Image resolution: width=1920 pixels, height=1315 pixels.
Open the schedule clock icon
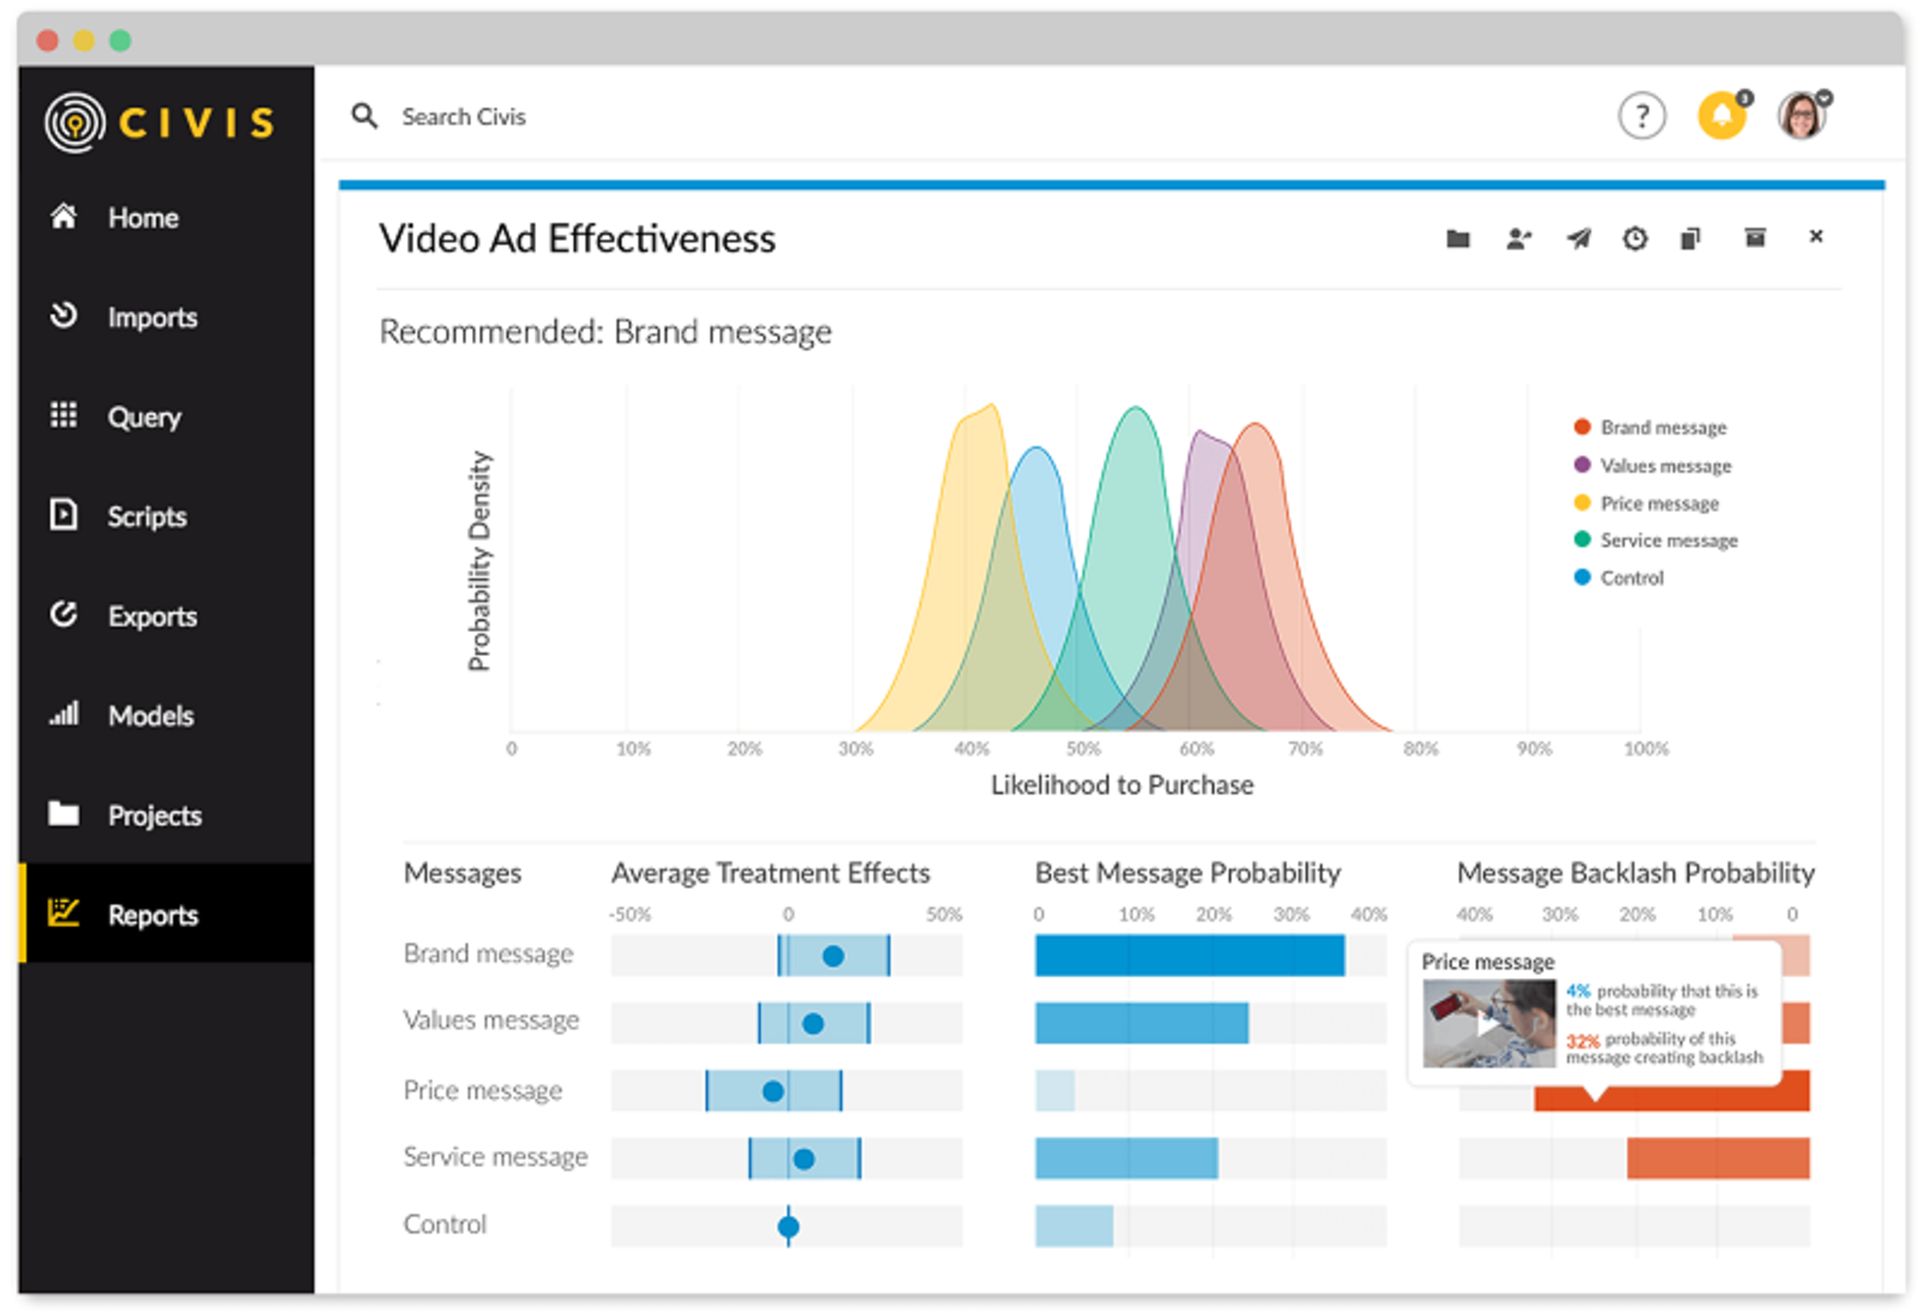pos(1635,238)
